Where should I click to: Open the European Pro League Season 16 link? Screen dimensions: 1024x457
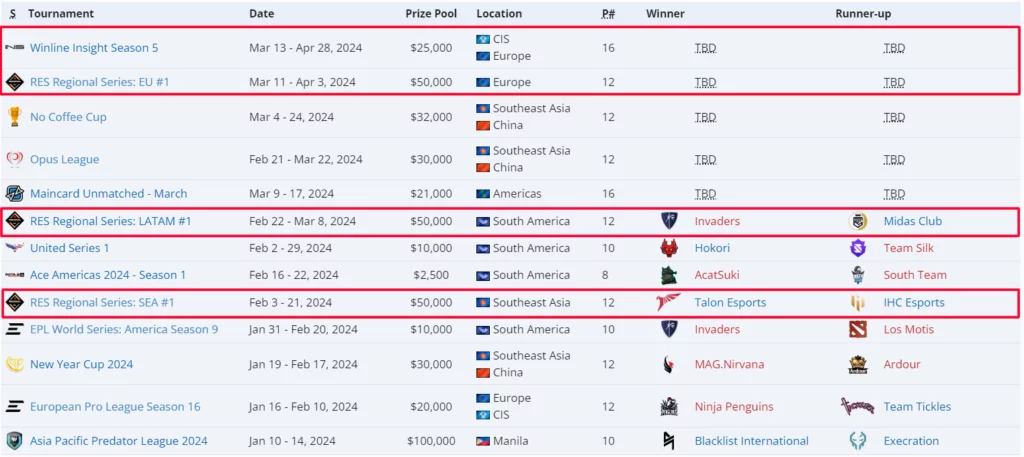[x=115, y=407]
